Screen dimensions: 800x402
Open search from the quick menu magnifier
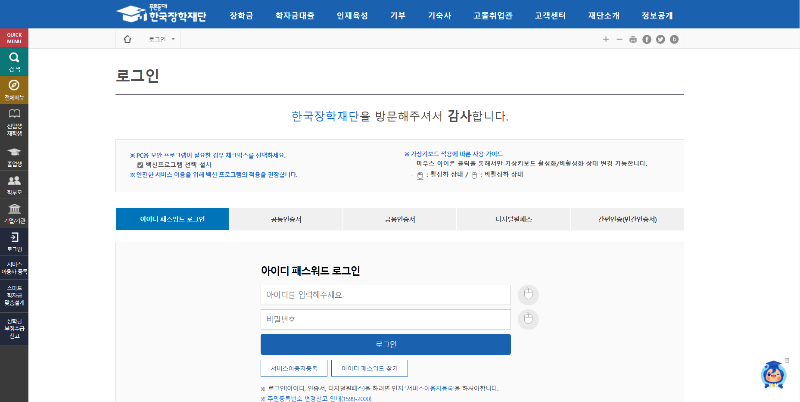14,61
